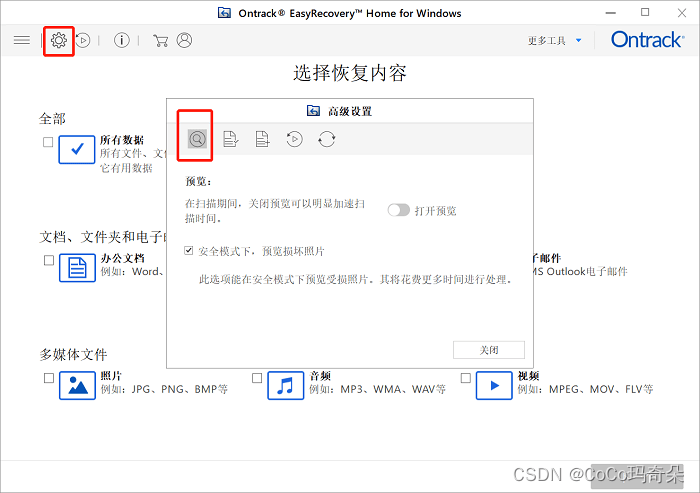Tick the 音频 checkbox
The image size is (700, 493).
(257, 378)
